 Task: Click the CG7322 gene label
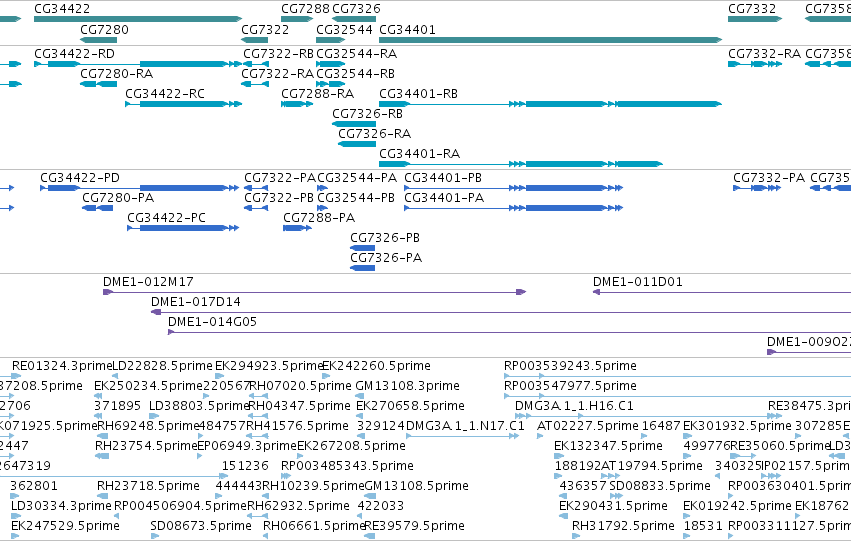265,29
